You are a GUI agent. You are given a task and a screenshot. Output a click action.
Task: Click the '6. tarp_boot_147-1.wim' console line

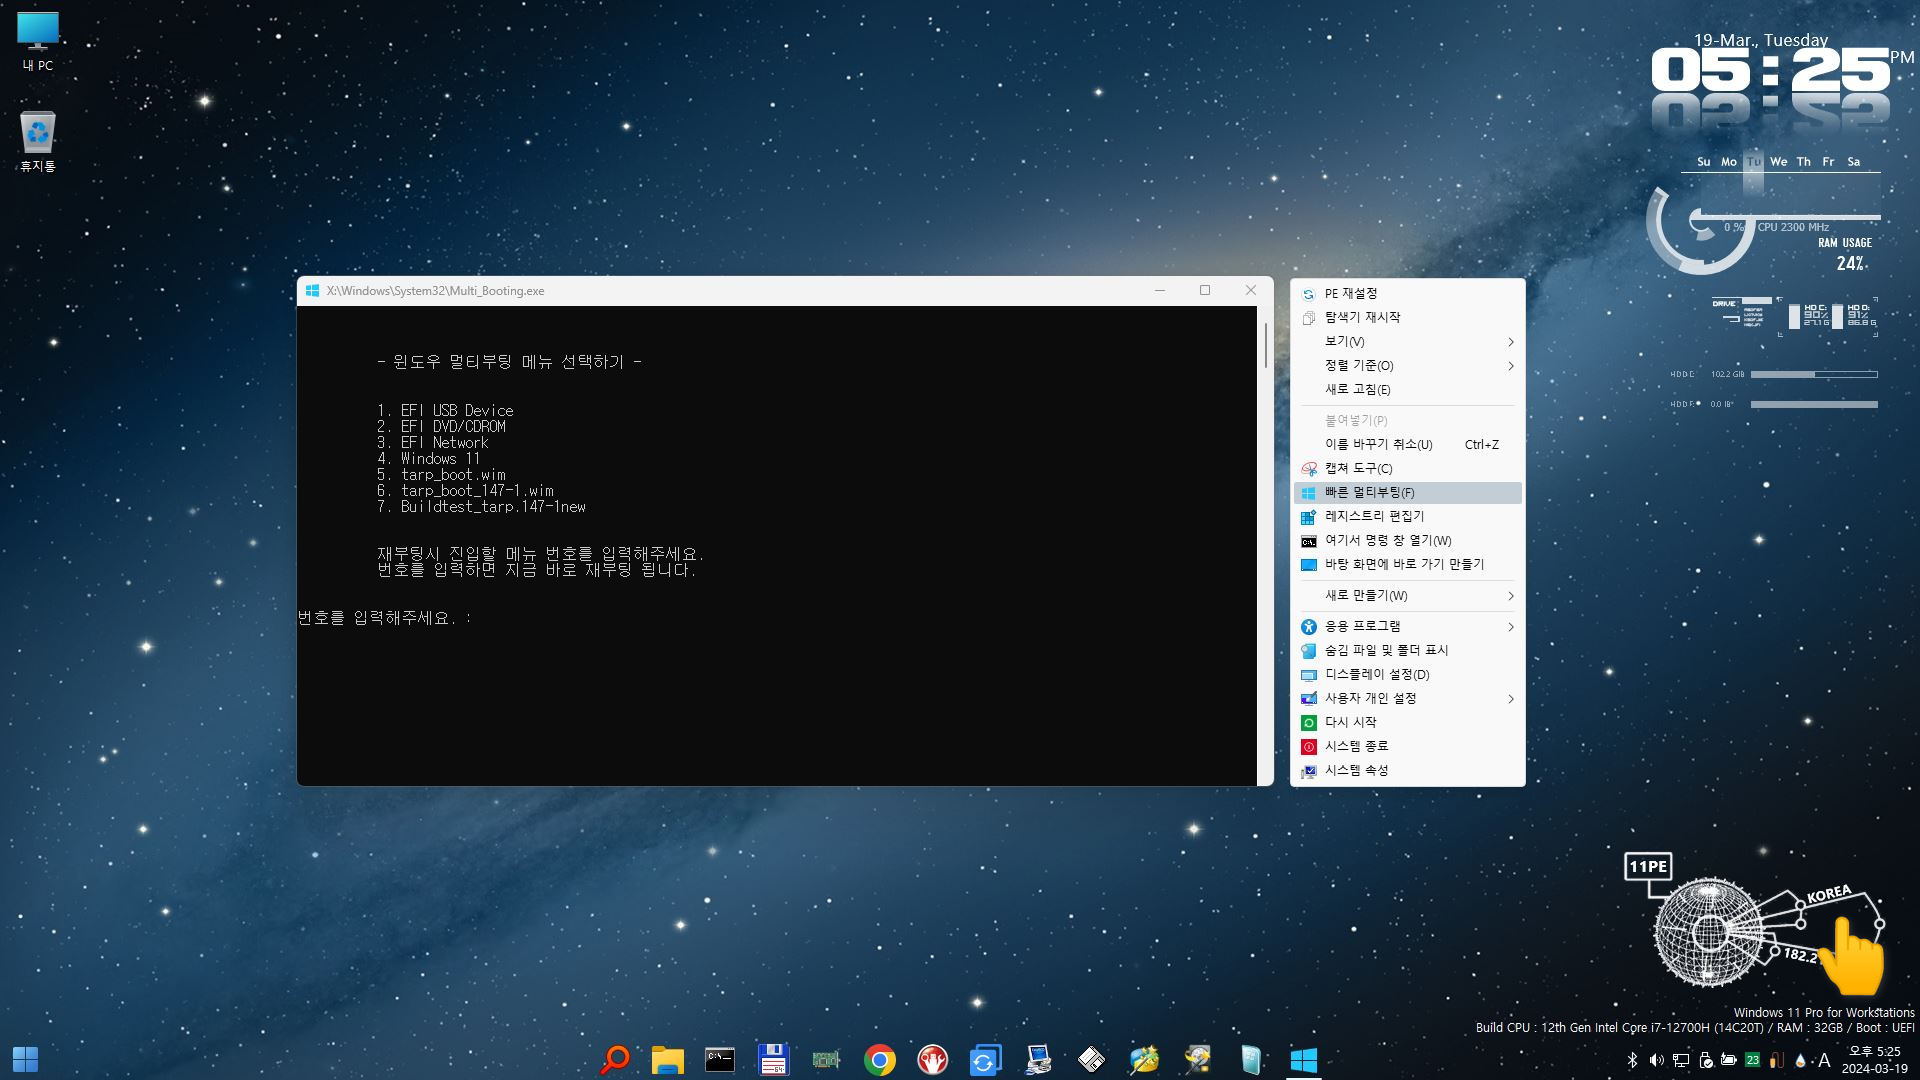coord(465,491)
